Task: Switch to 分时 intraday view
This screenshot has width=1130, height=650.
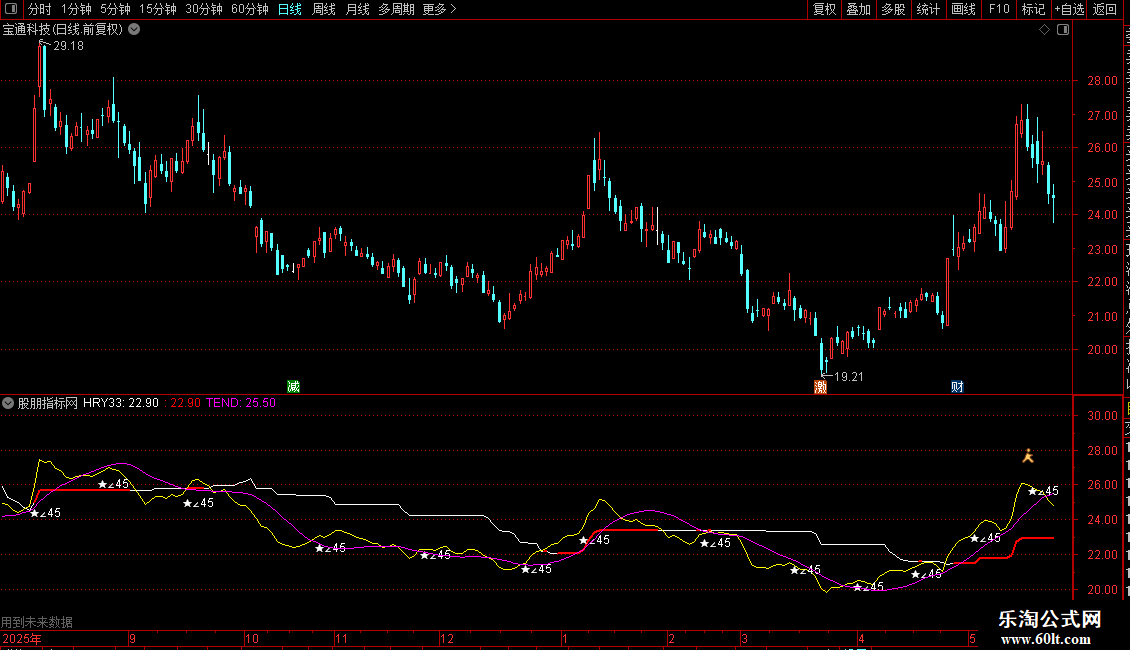Action: pos(40,9)
